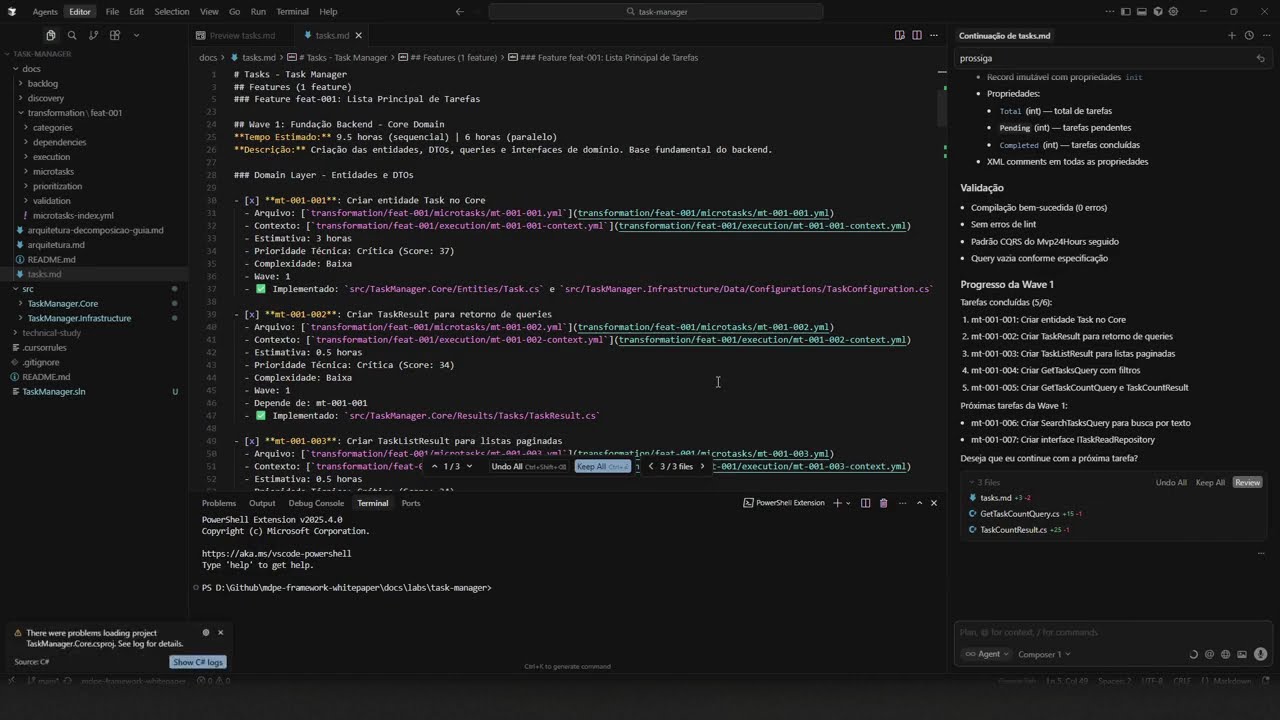The image size is (1280, 720).
Task: Kill the terminal with the trash icon
Action: pyautogui.click(x=883, y=503)
